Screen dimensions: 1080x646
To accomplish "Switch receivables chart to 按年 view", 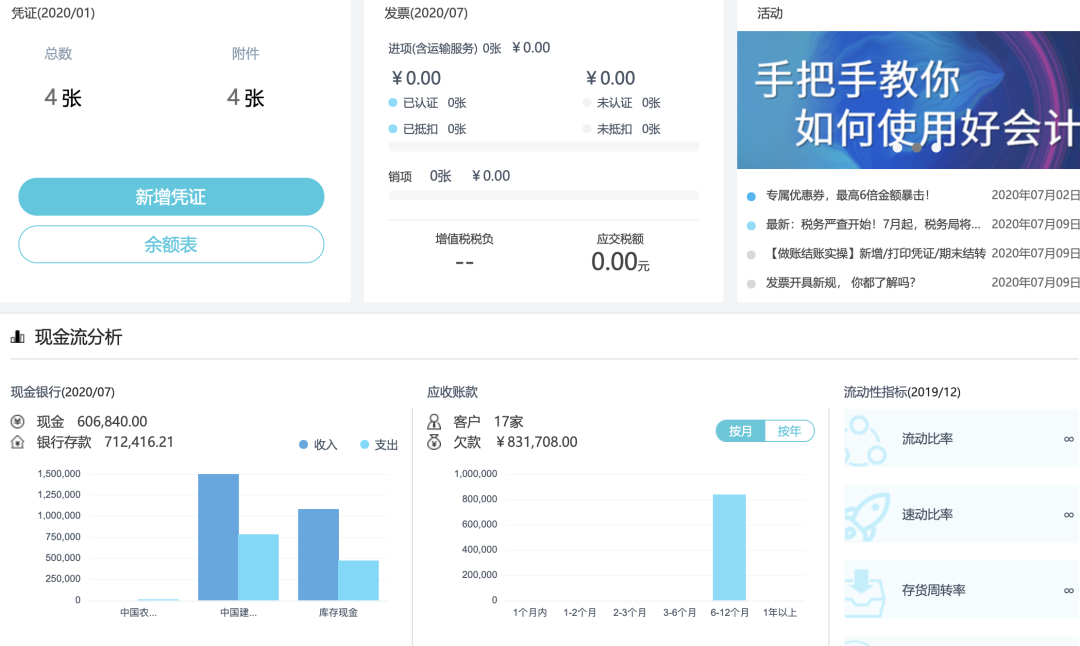I will [789, 431].
